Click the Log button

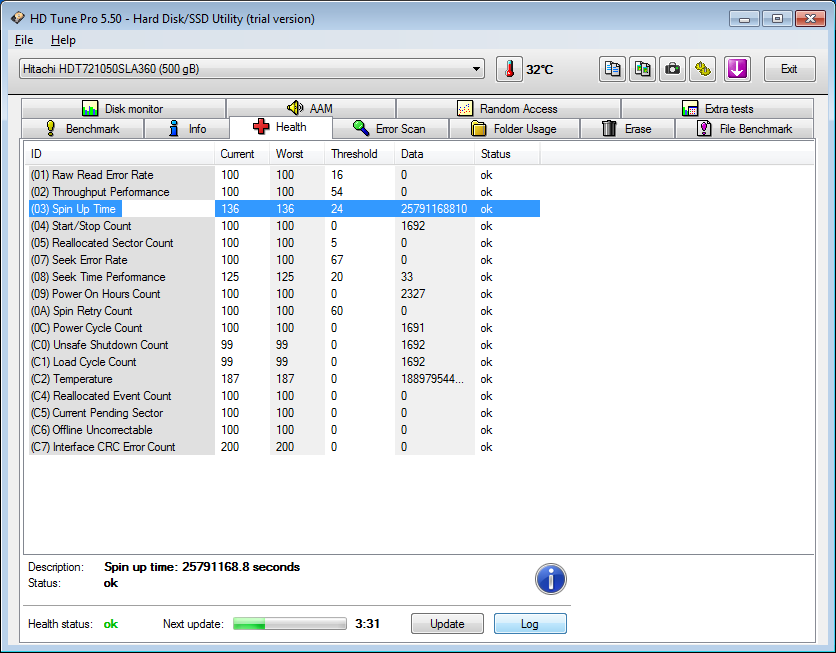pos(530,624)
